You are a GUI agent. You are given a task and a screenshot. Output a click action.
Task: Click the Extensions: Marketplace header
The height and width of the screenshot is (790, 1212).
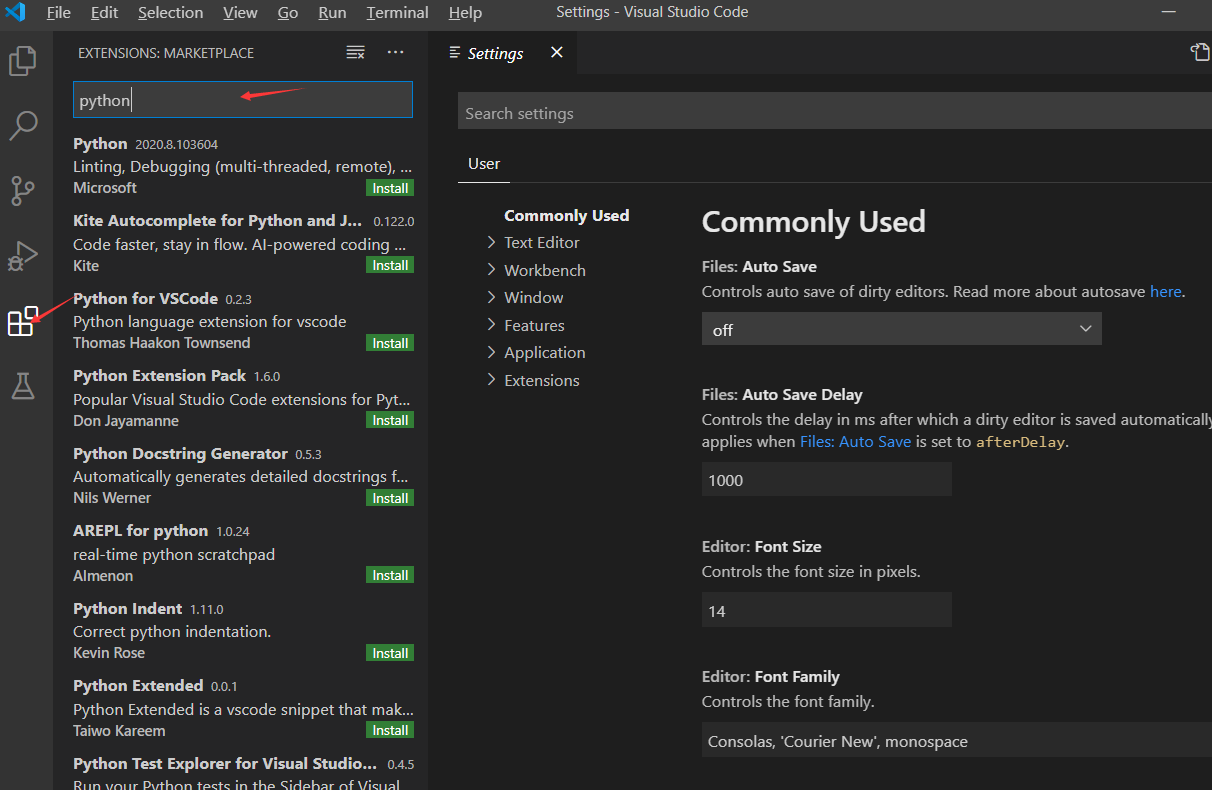click(x=166, y=53)
